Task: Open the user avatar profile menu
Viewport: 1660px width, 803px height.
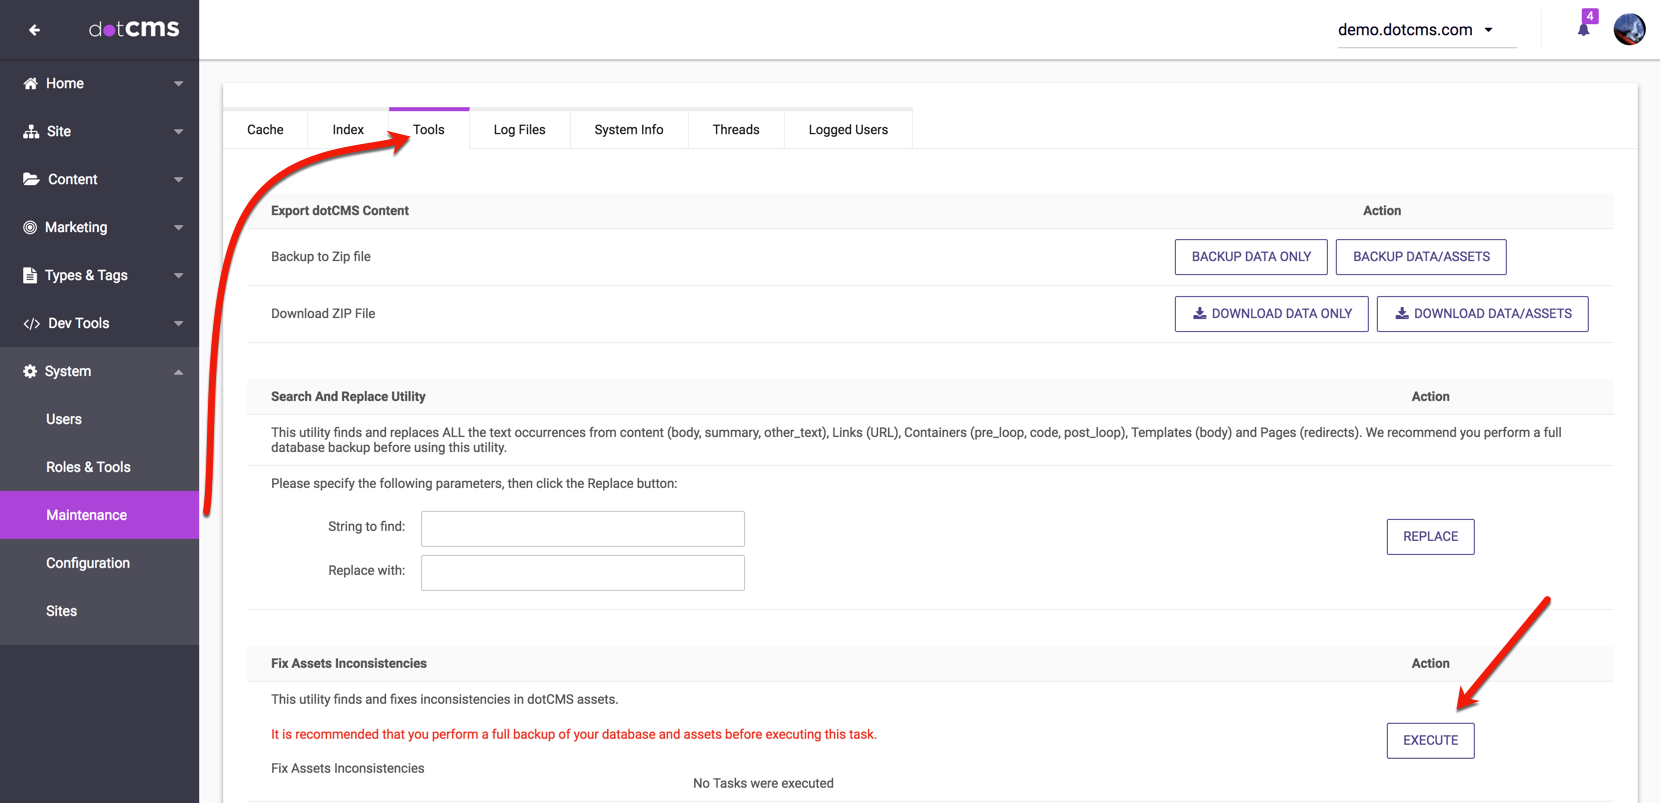Action: (1629, 29)
